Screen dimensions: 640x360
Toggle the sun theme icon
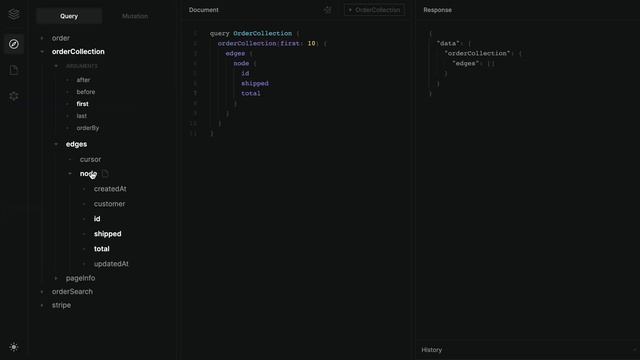click(14, 347)
